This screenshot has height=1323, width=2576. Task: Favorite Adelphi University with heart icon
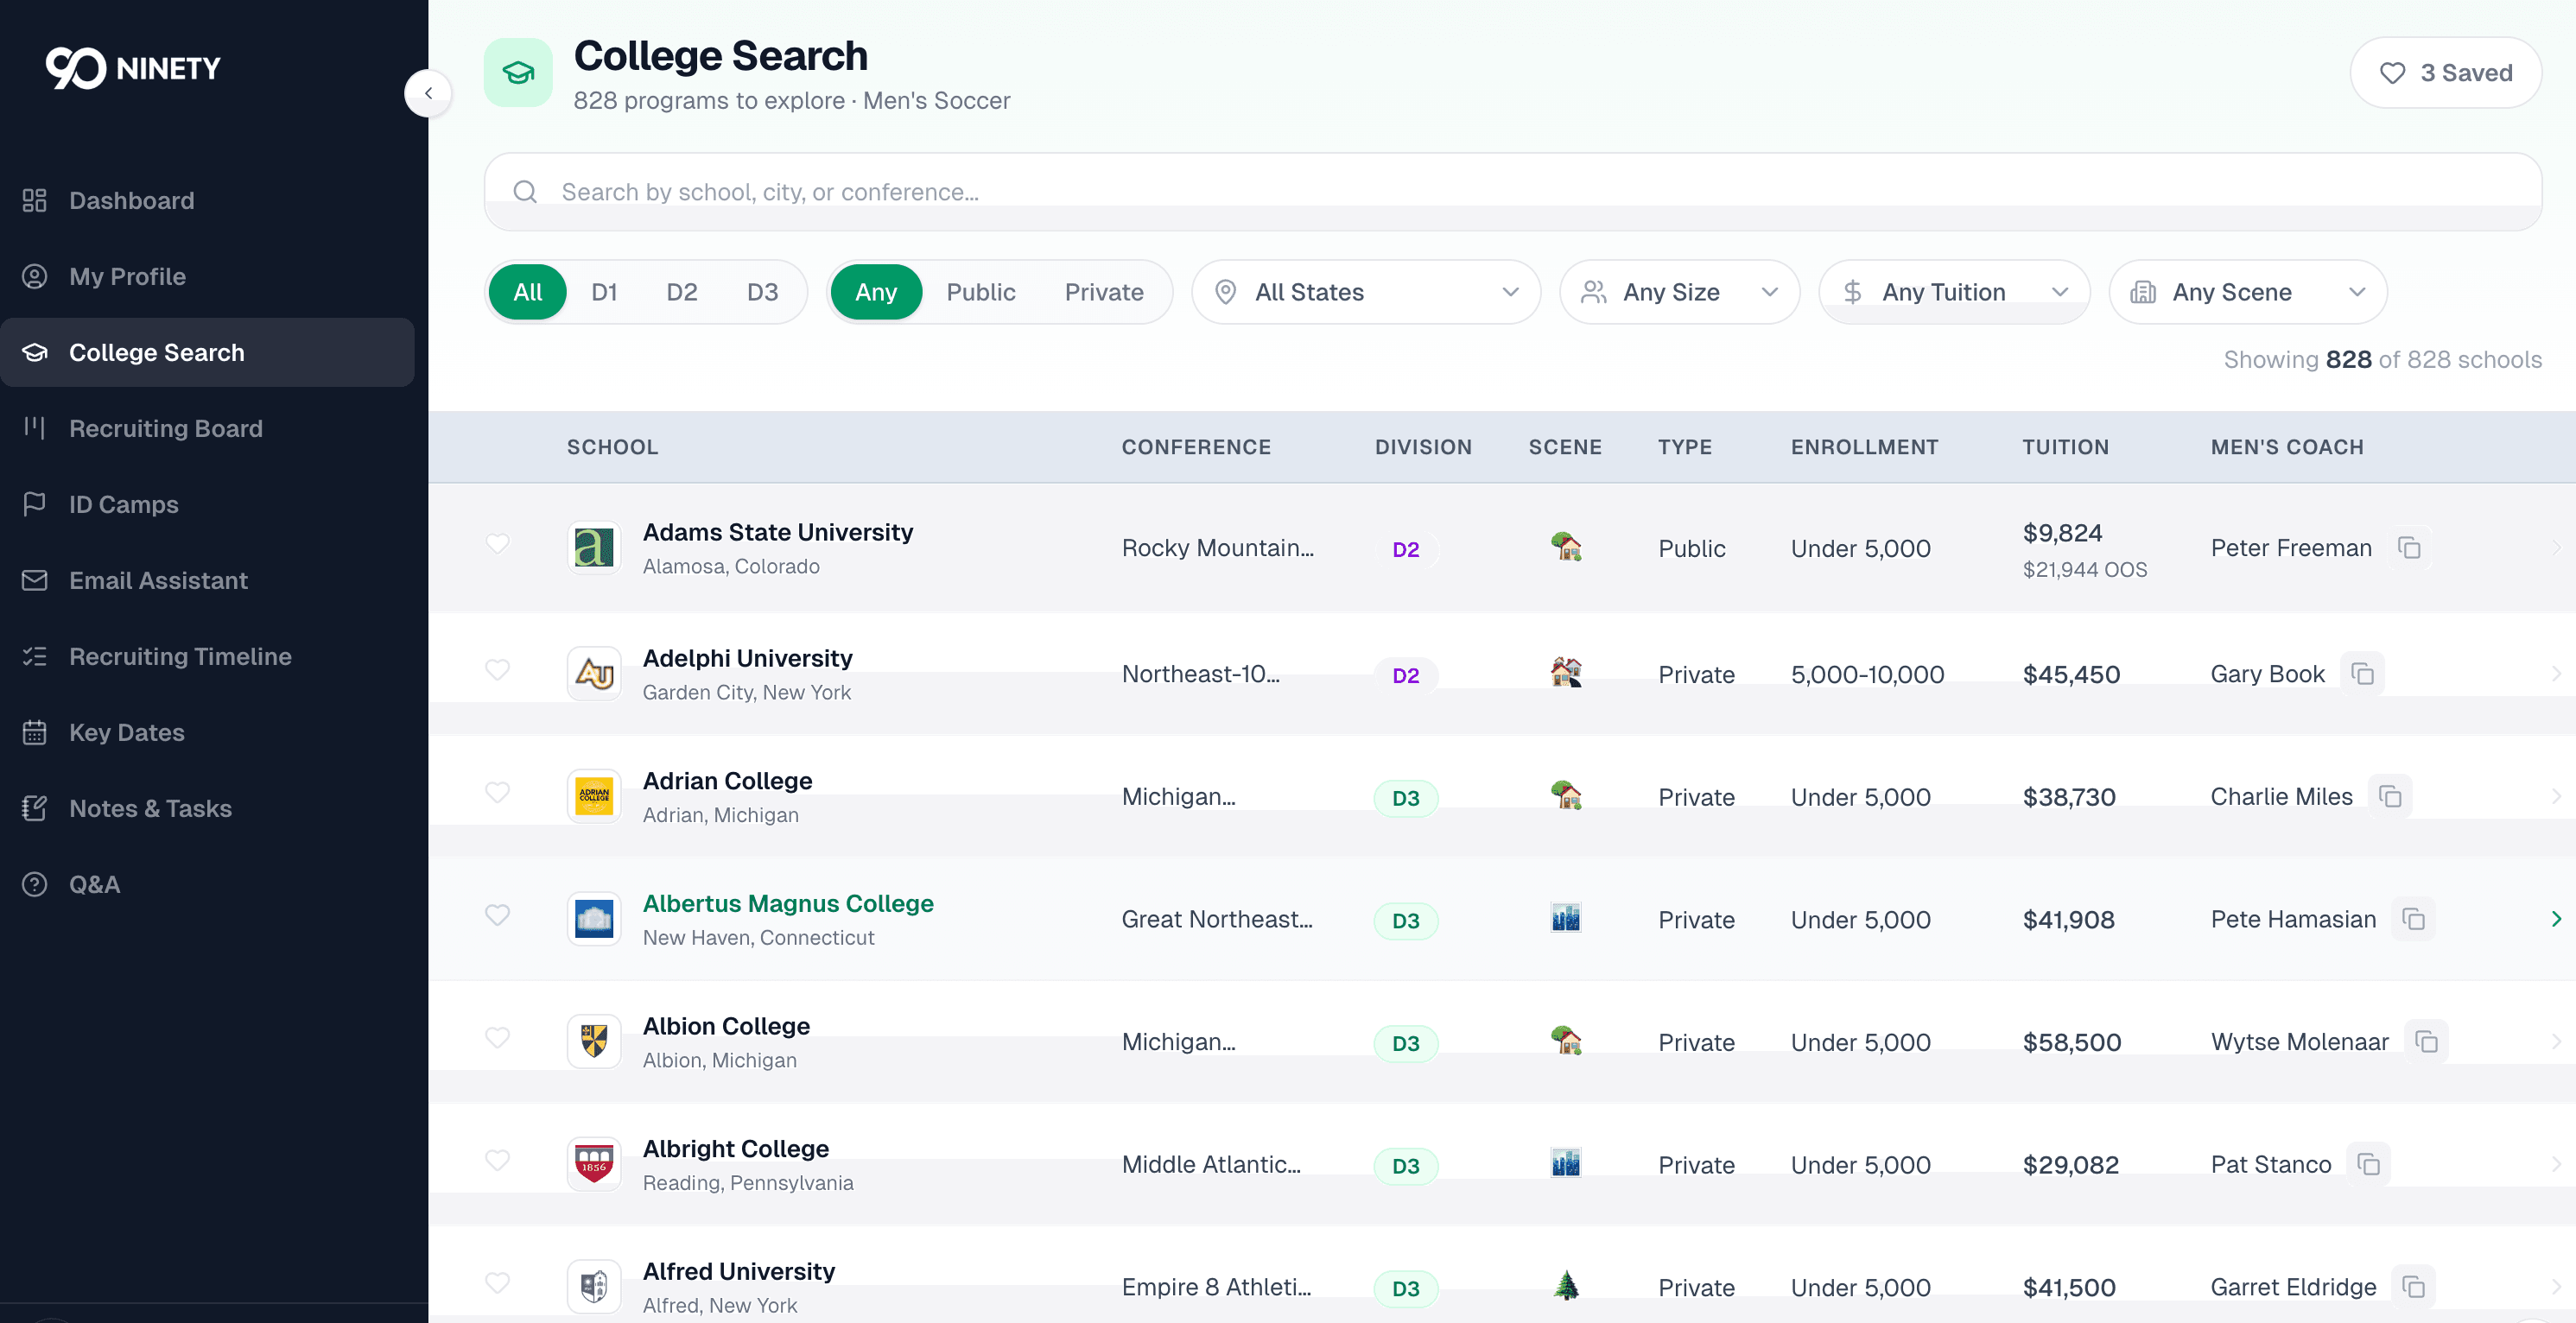click(x=497, y=670)
